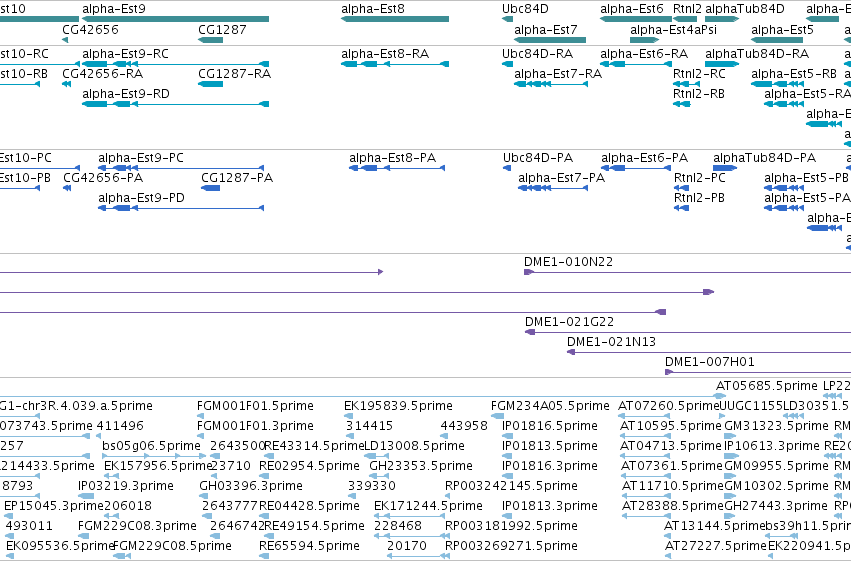The image size is (851, 561).
Task: Click the RP003269271.5prime EST label
Action: point(511,546)
